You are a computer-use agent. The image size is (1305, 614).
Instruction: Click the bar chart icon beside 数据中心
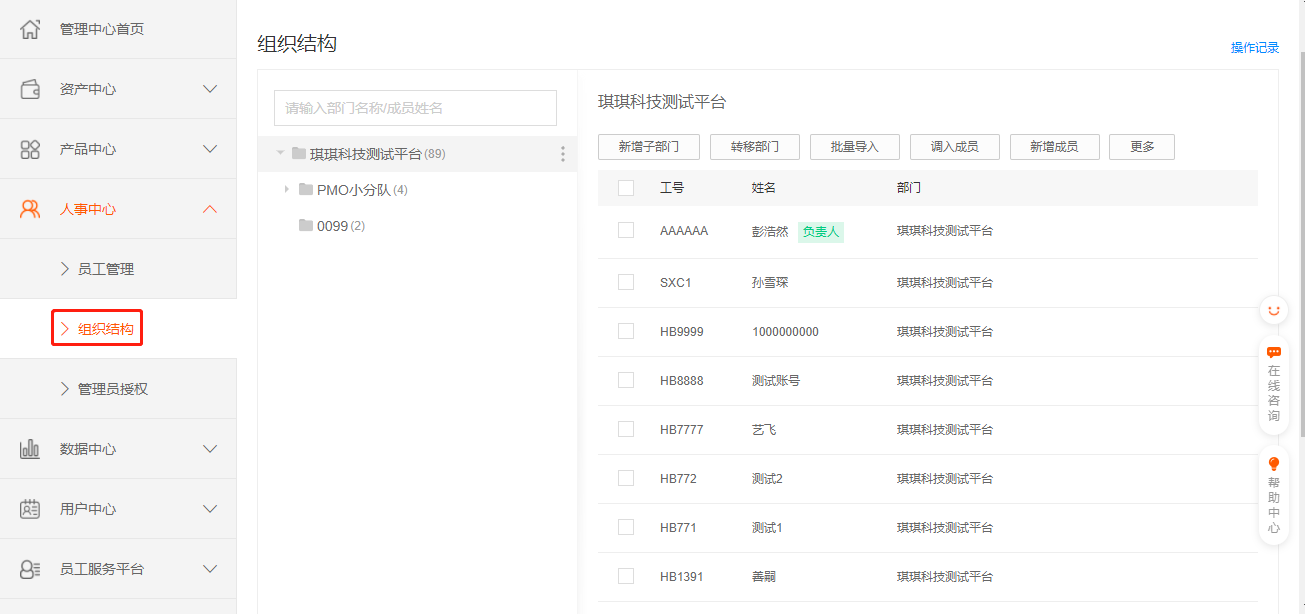click(30, 449)
